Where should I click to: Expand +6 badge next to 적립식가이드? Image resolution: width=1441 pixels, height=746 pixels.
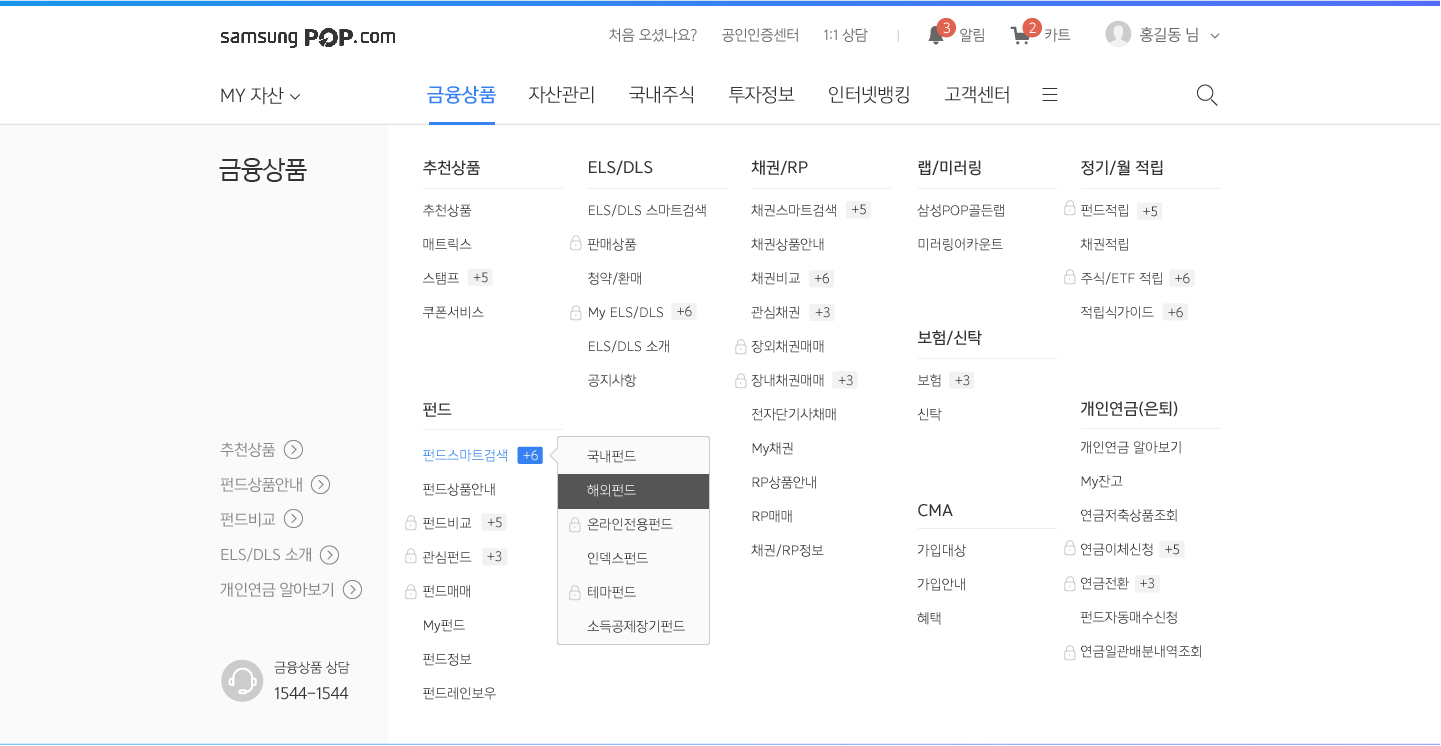[x=1175, y=312]
